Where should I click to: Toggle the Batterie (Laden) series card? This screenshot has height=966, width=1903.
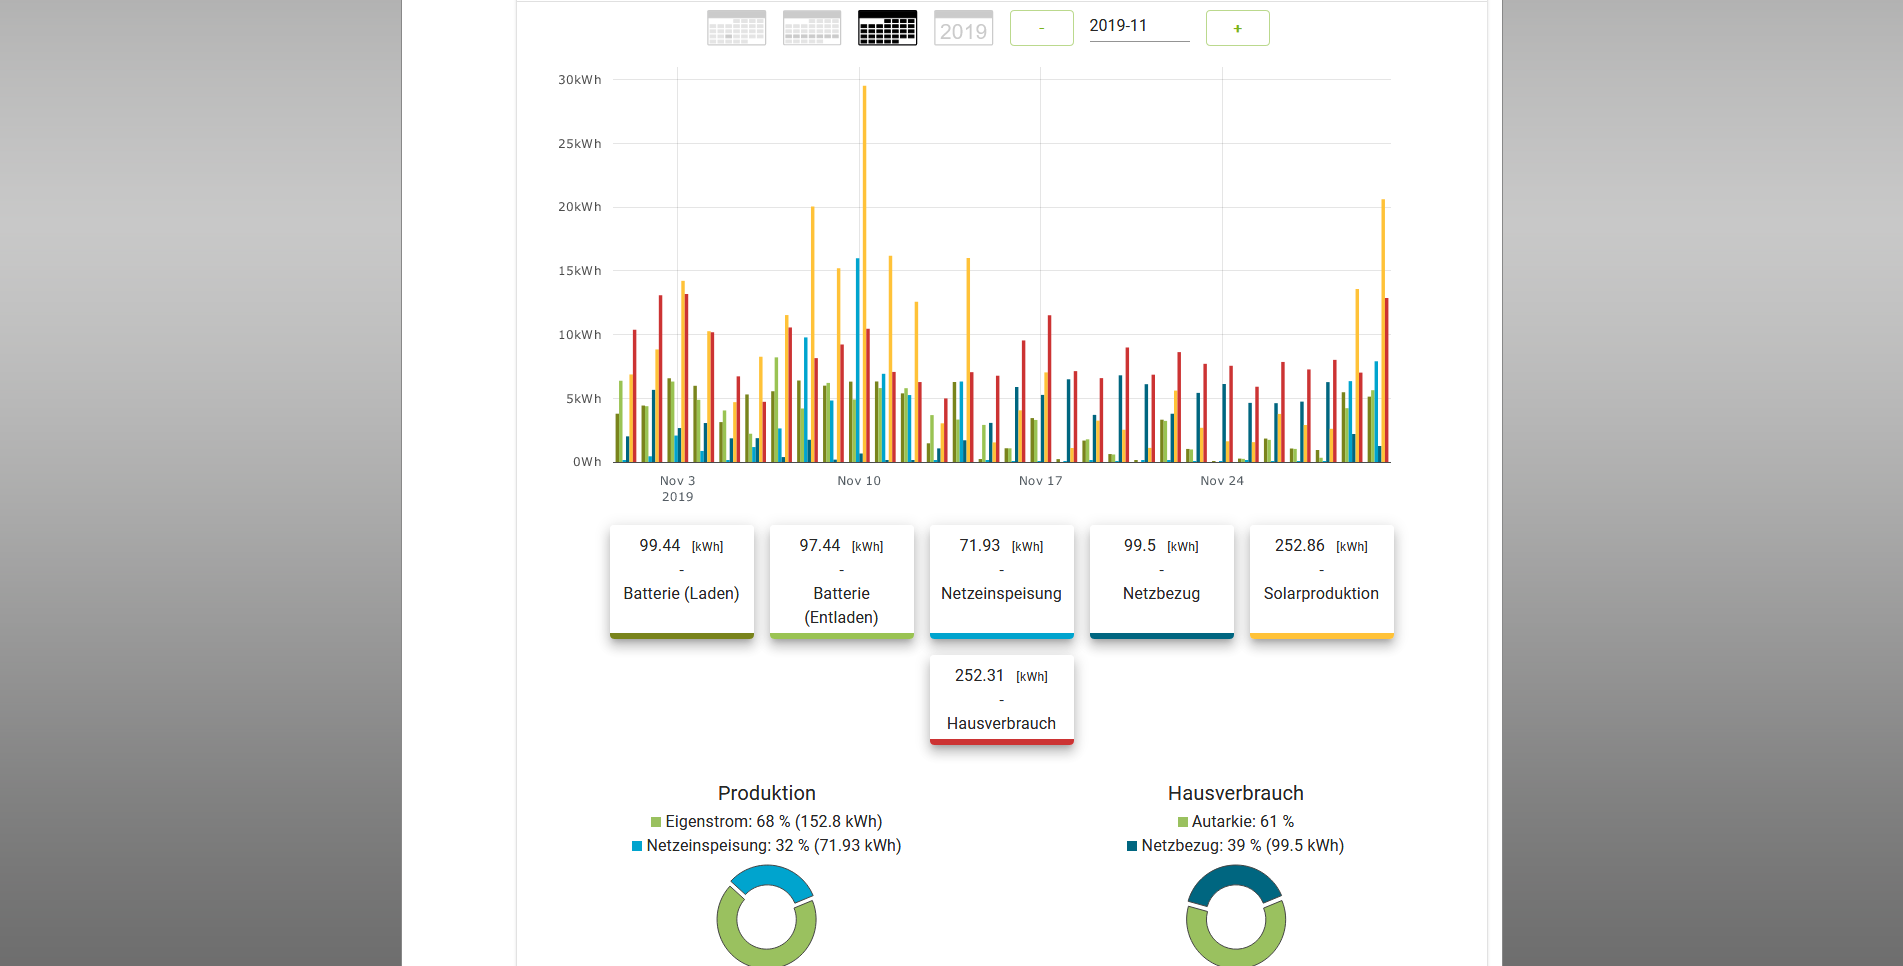(681, 581)
